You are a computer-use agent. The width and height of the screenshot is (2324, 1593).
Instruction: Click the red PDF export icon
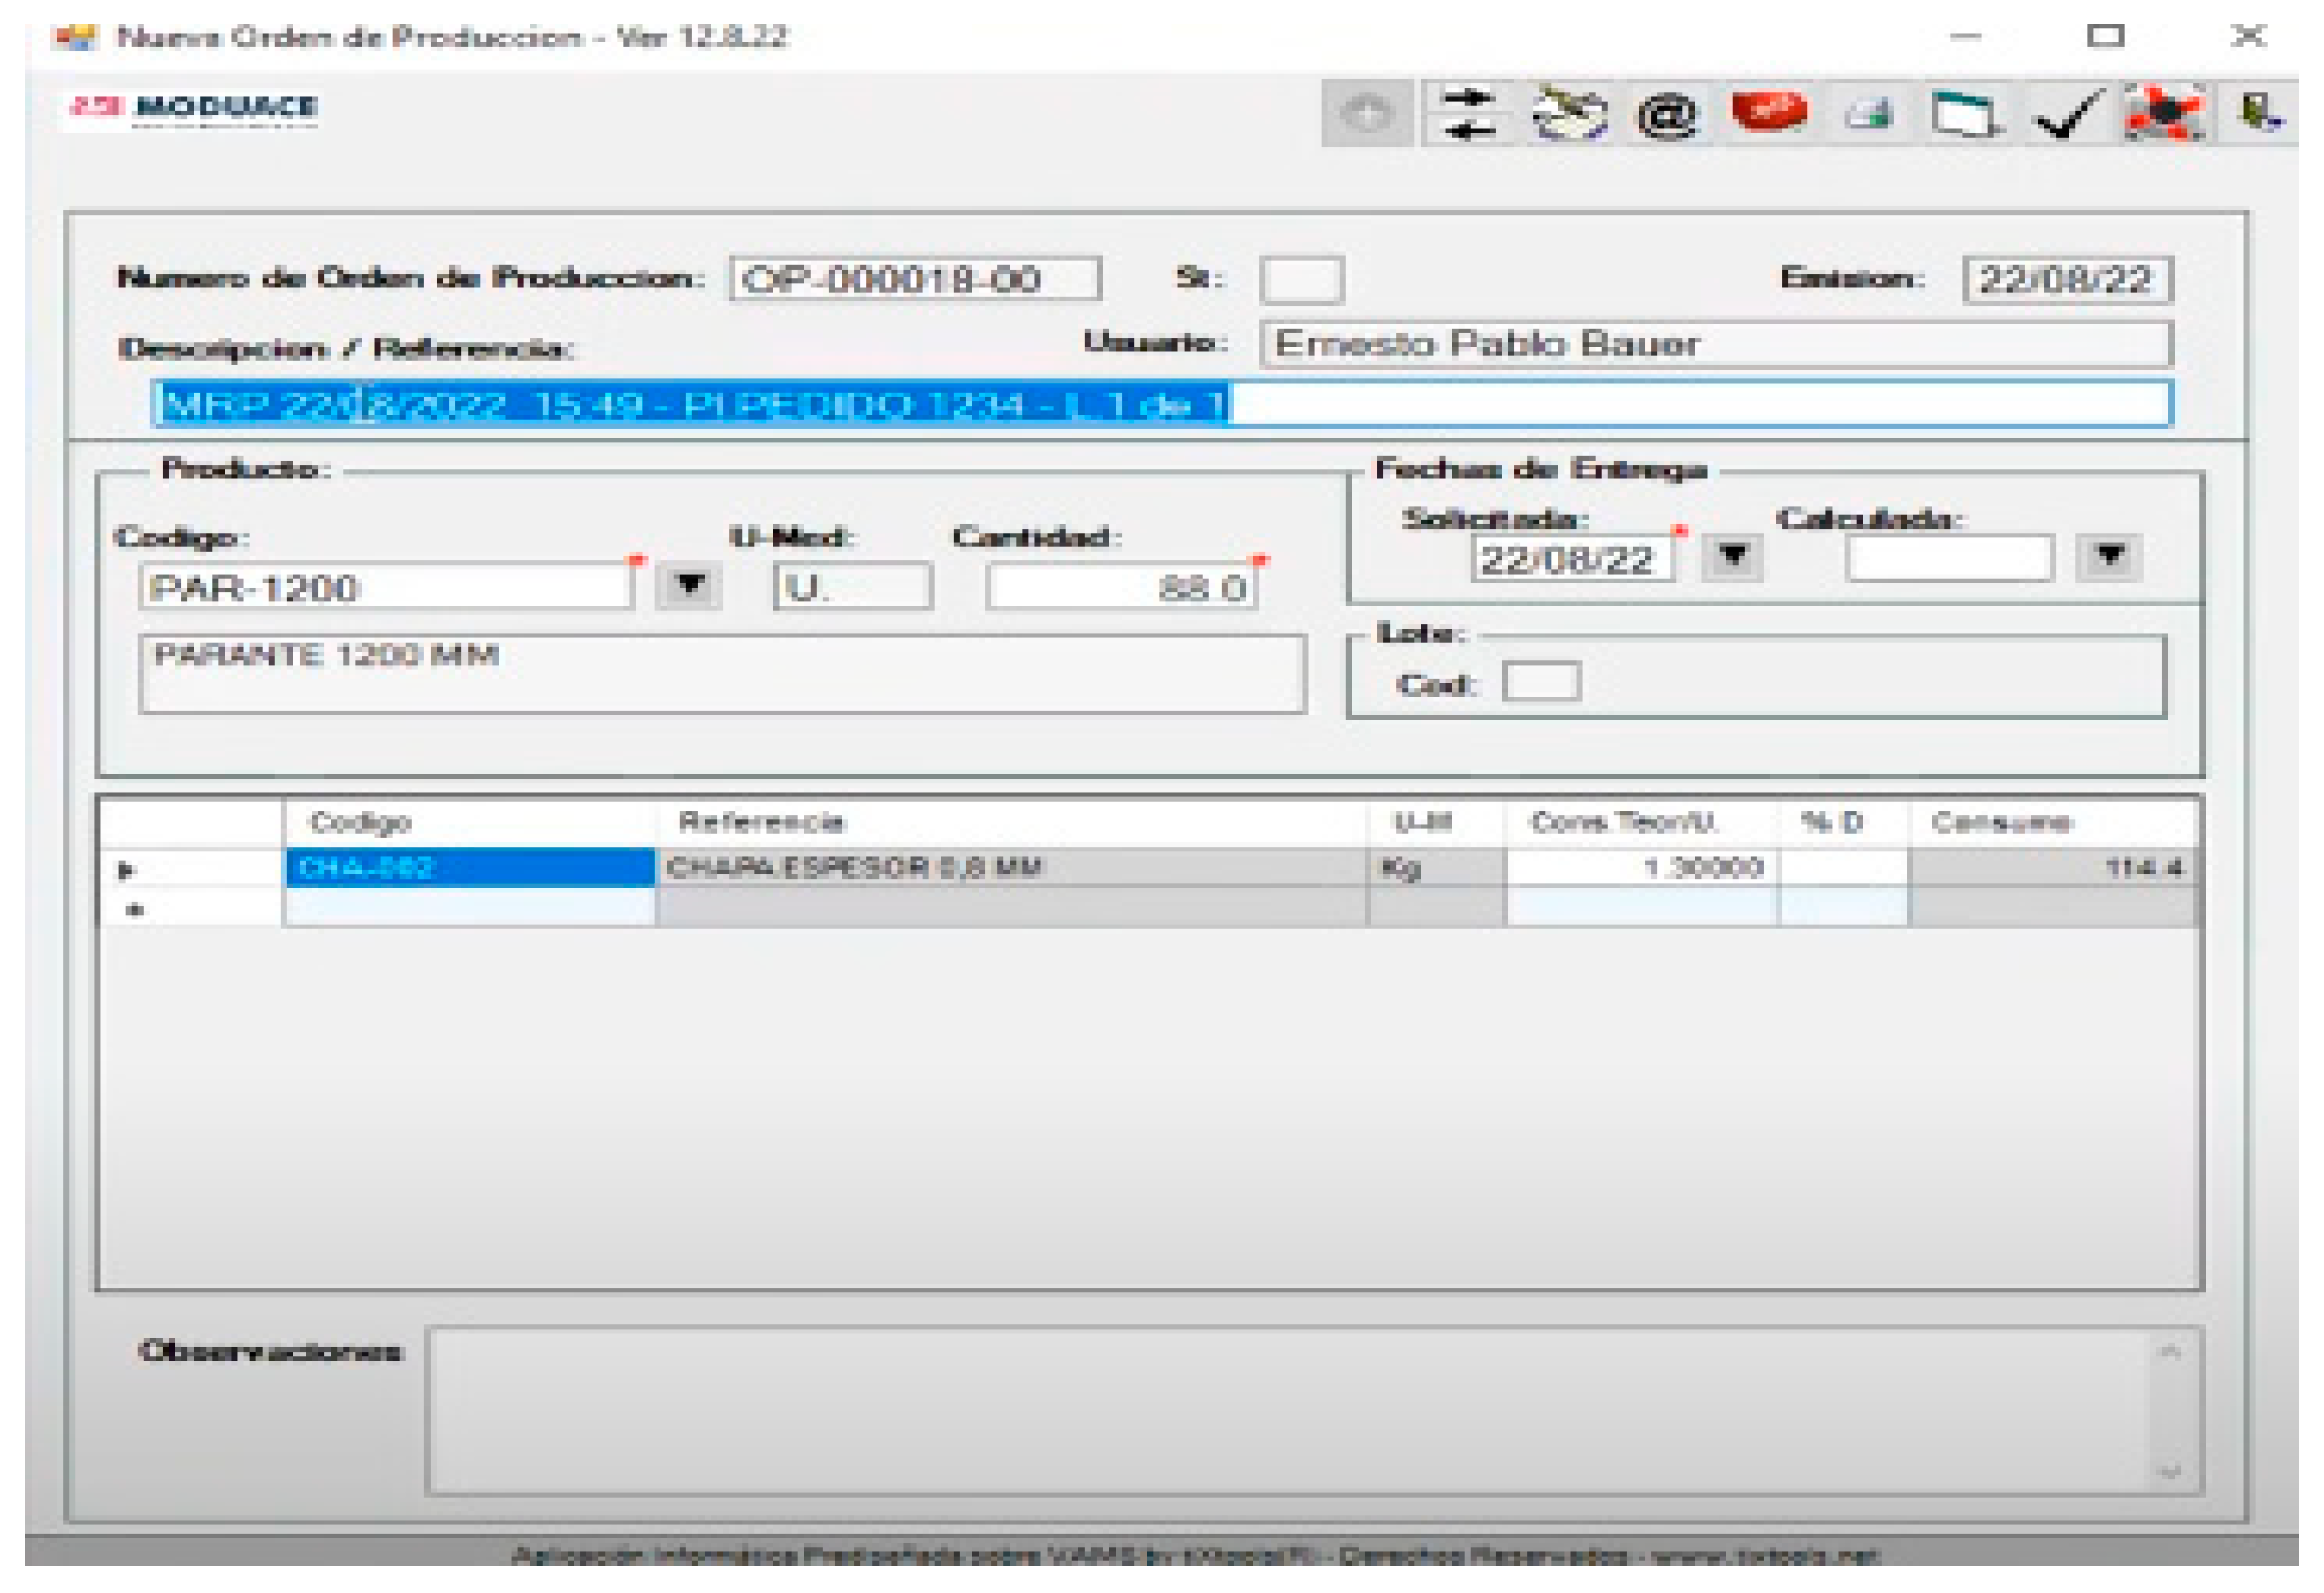pos(1769,112)
